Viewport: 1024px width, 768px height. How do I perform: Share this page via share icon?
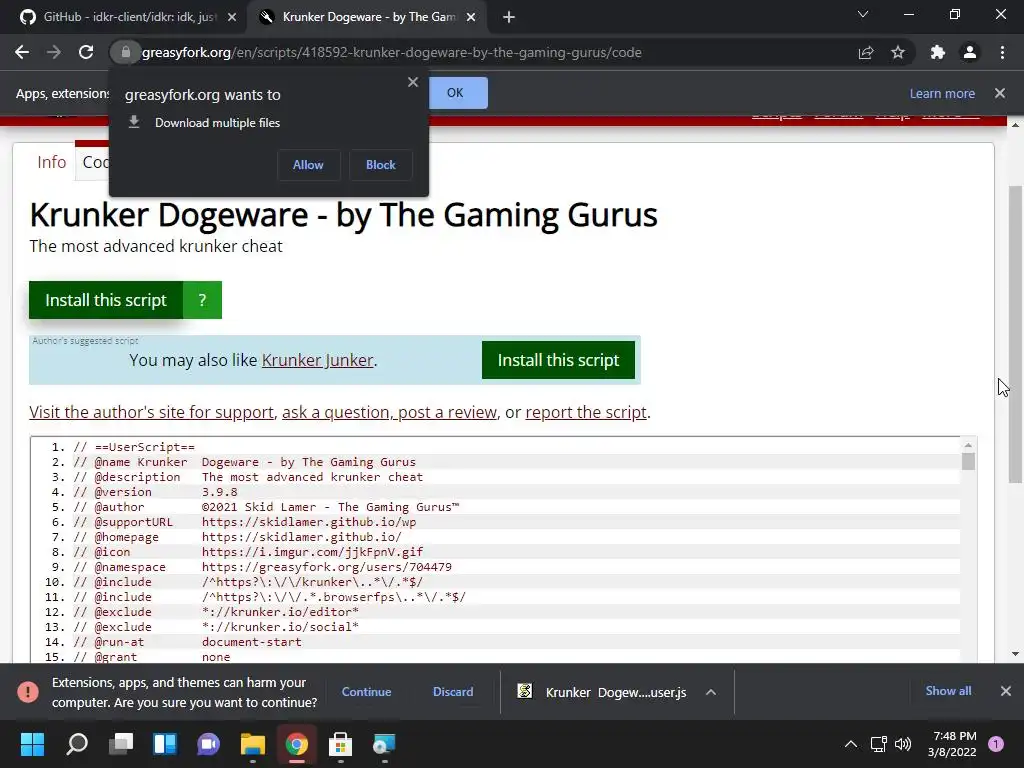[866, 52]
